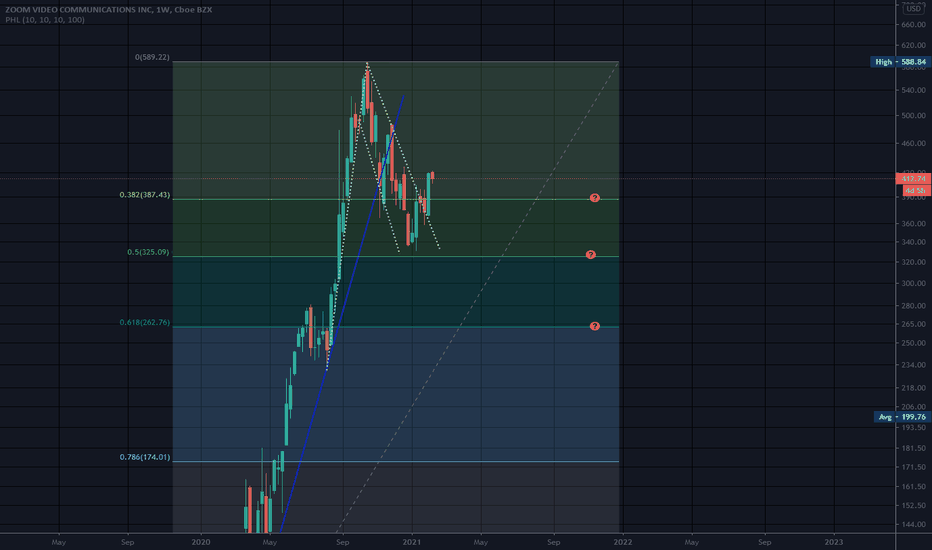Click the Avg 199.76 price tag
Viewport: 932px width, 550px height.
(x=902, y=417)
